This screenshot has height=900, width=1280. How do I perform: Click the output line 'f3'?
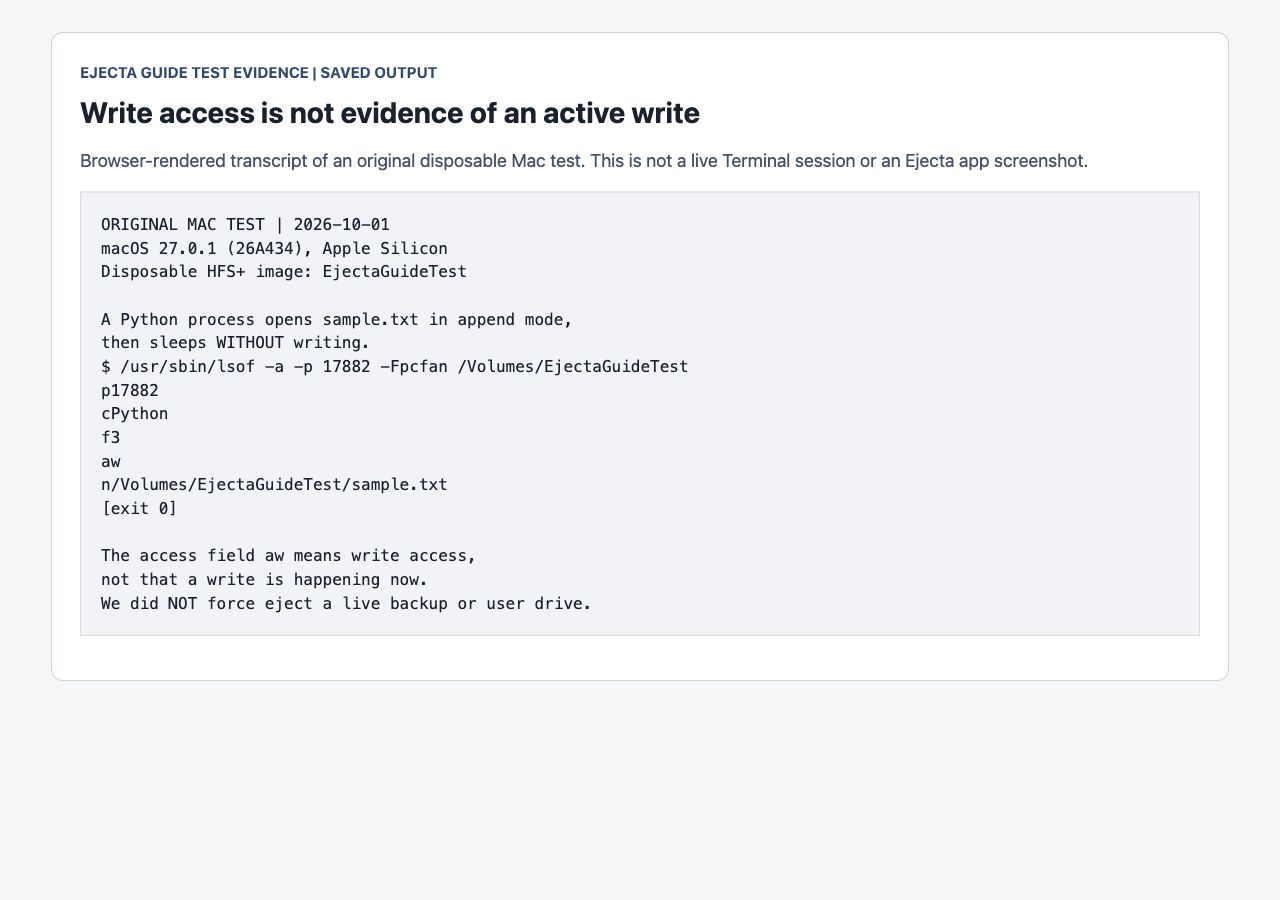point(110,437)
